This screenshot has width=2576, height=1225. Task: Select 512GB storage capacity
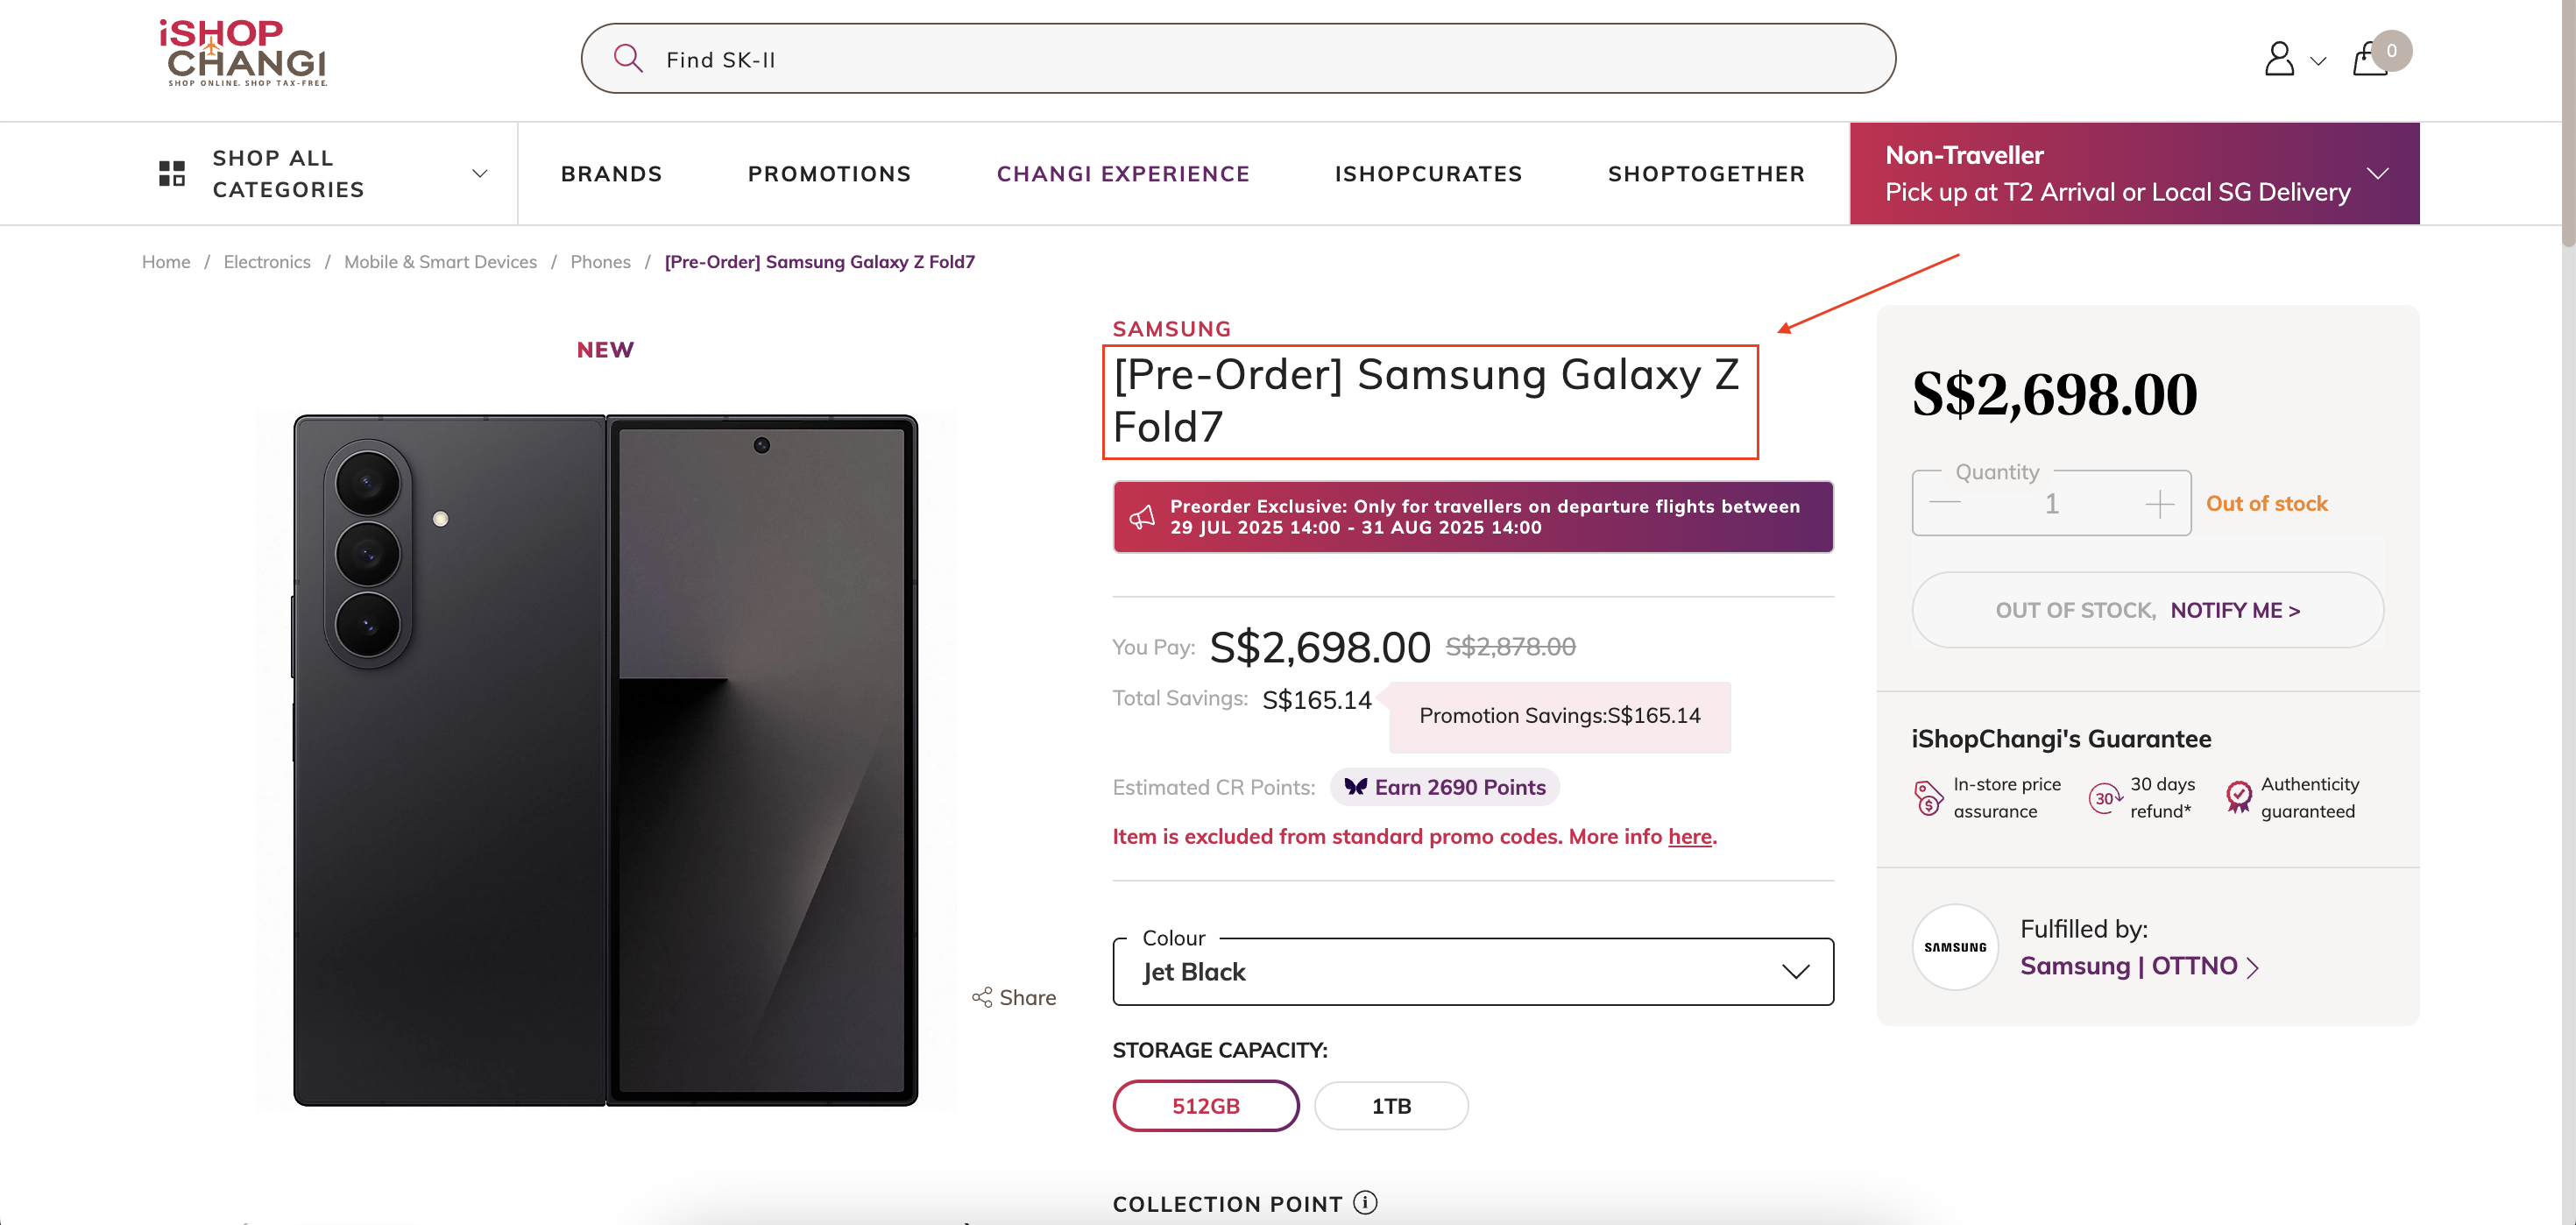coord(1205,1106)
